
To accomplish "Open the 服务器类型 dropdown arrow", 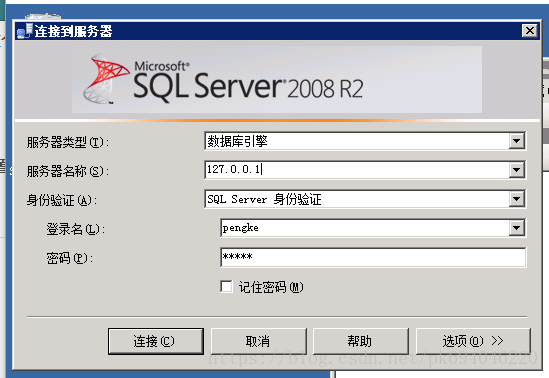I will click(x=516, y=141).
